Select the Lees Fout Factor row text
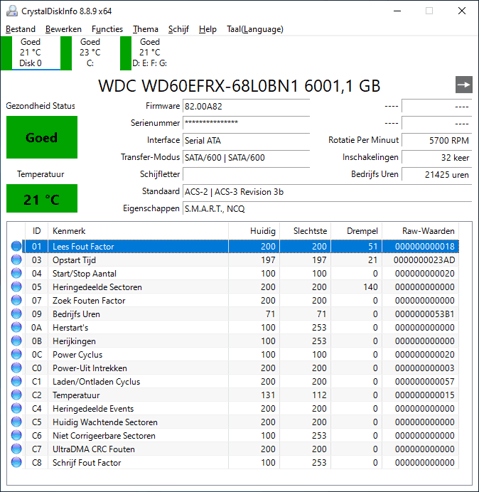 click(83, 247)
